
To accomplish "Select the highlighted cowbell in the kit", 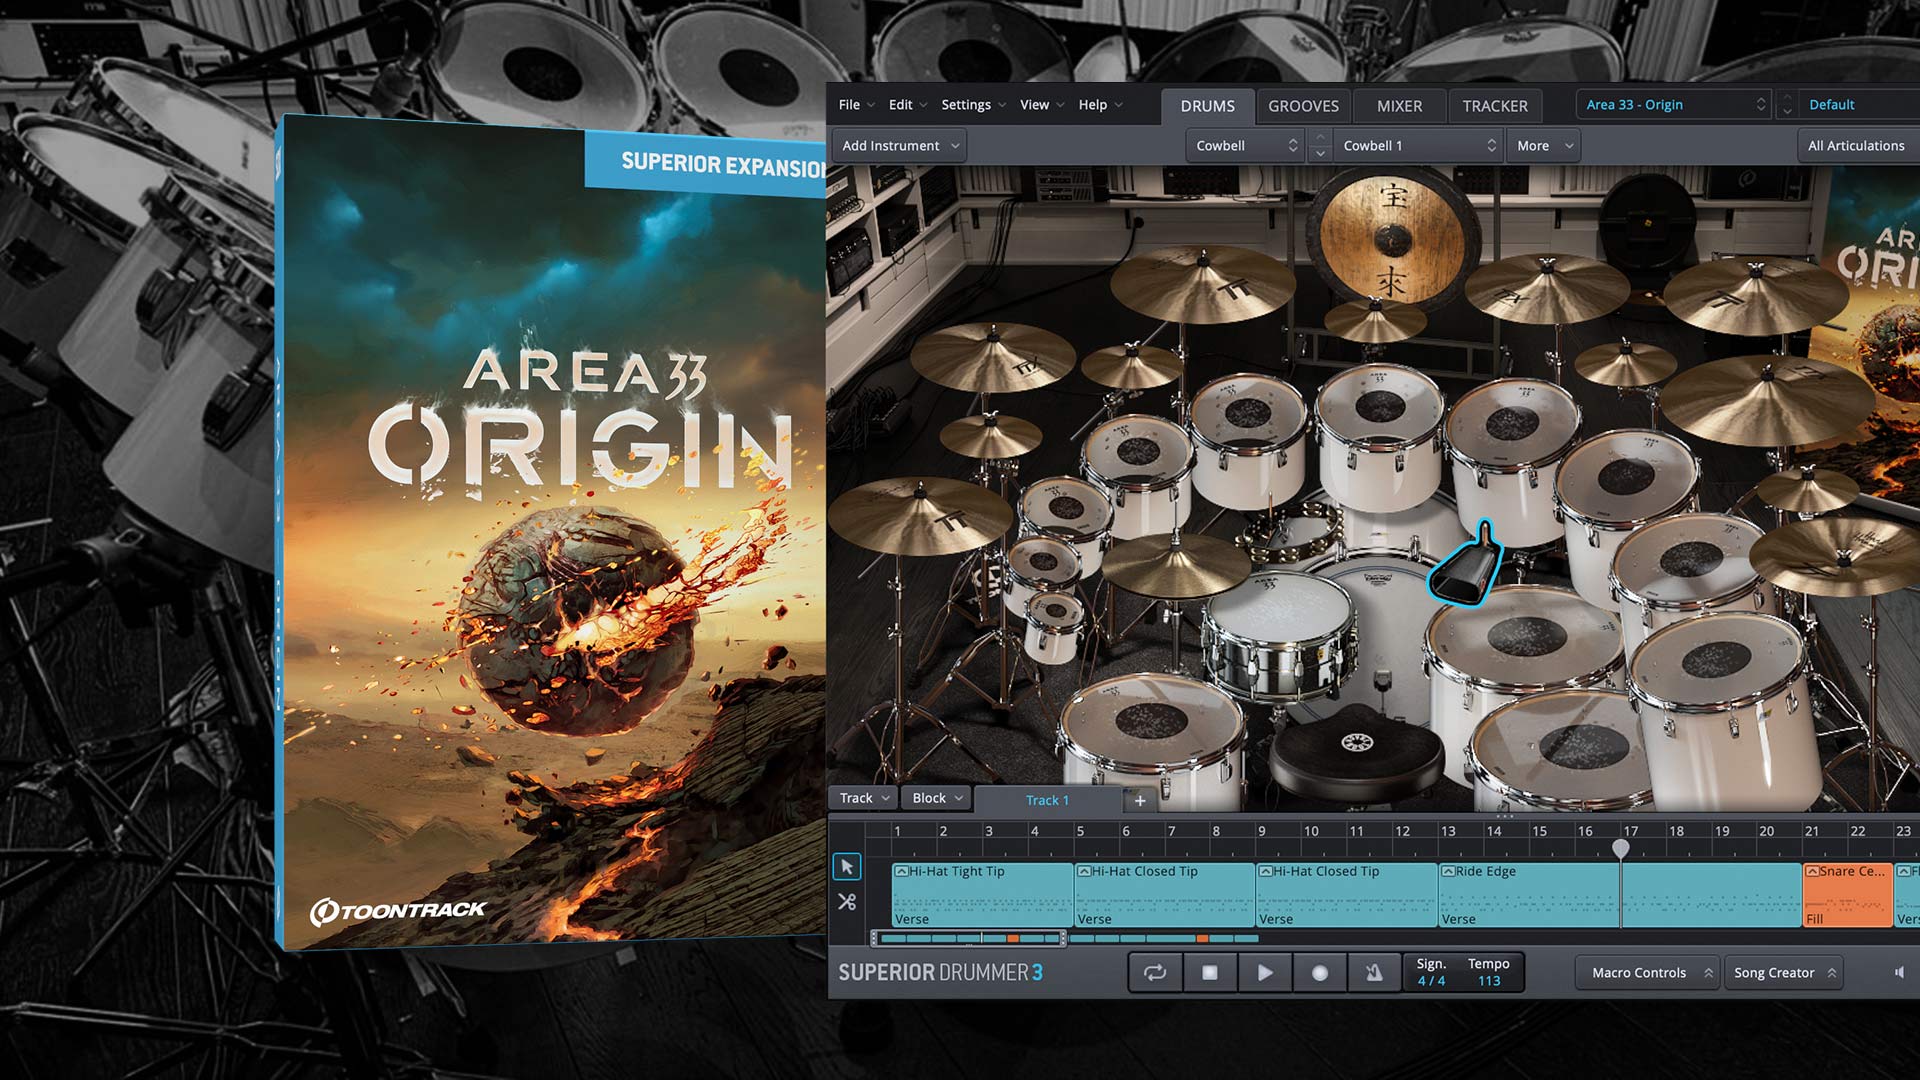I will click(x=1465, y=565).
